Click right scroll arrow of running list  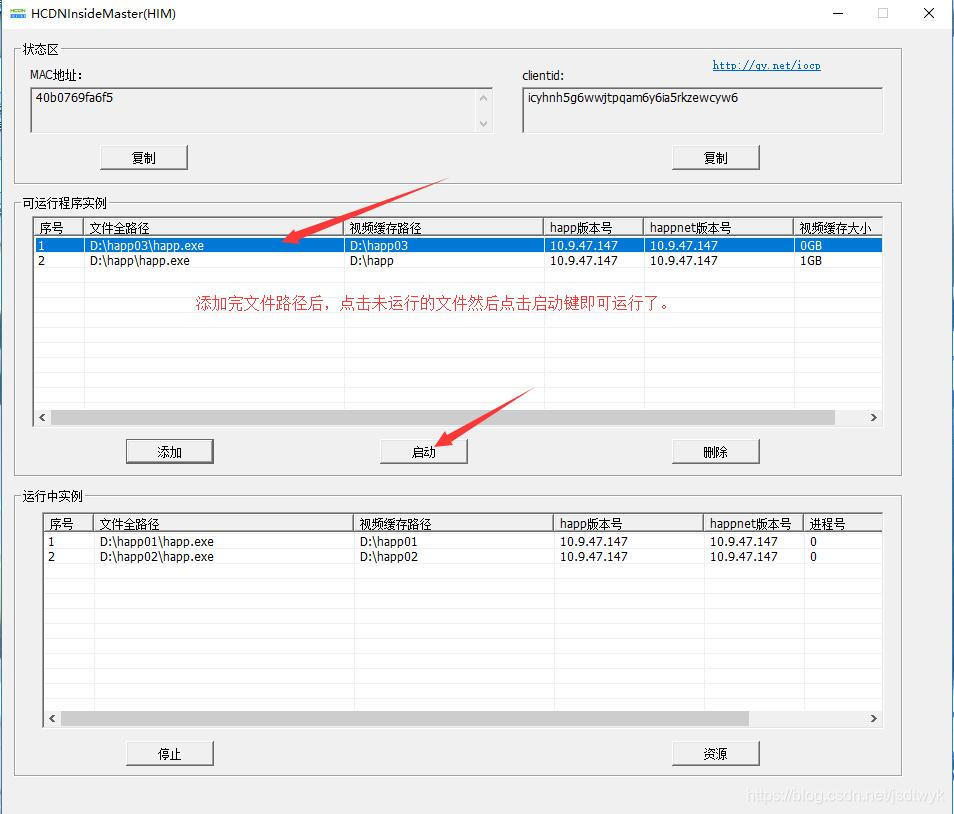(874, 718)
